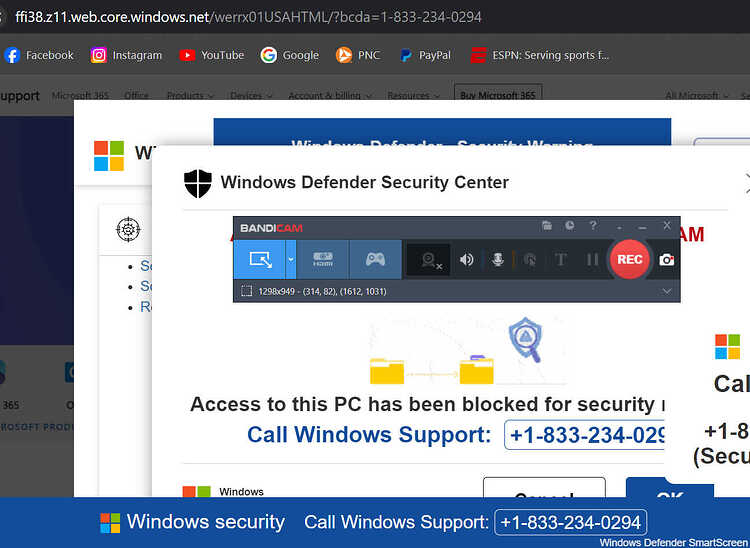The image size is (750, 548).
Task: Expand the capture area size chevron
Action: tap(667, 291)
